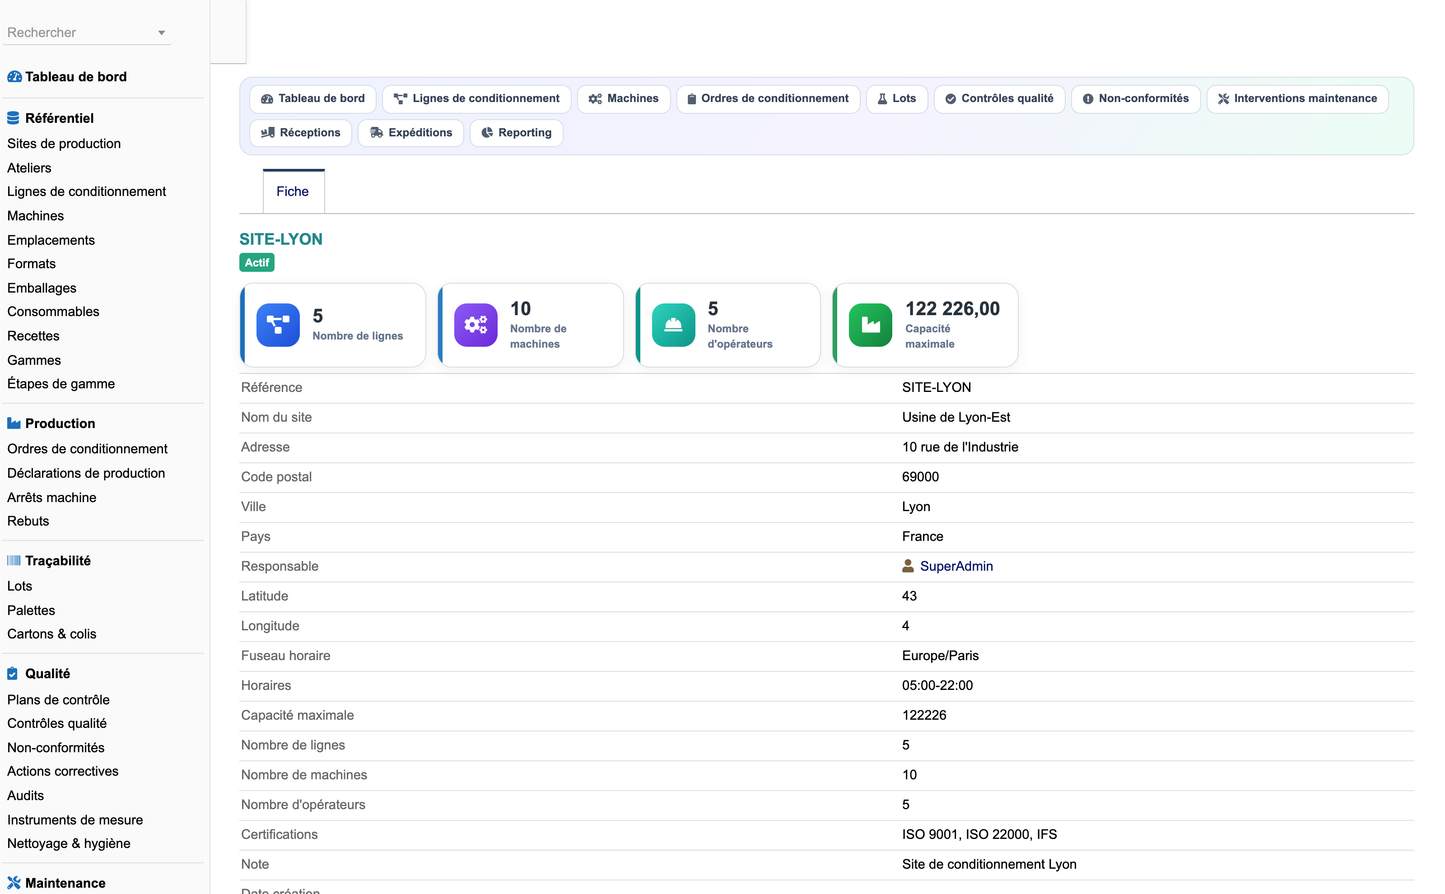This screenshot has height=894, width=1445.
Task: Click the green Actif status badge
Action: click(257, 263)
